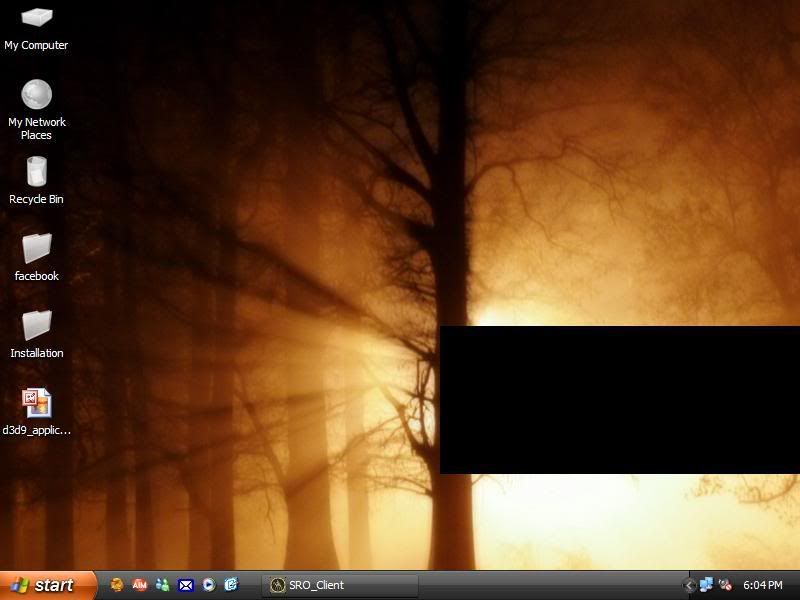Screen dimensions: 800x600
Task: Launch AIM from the Quick Launch bar
Action: click(140, 585)
